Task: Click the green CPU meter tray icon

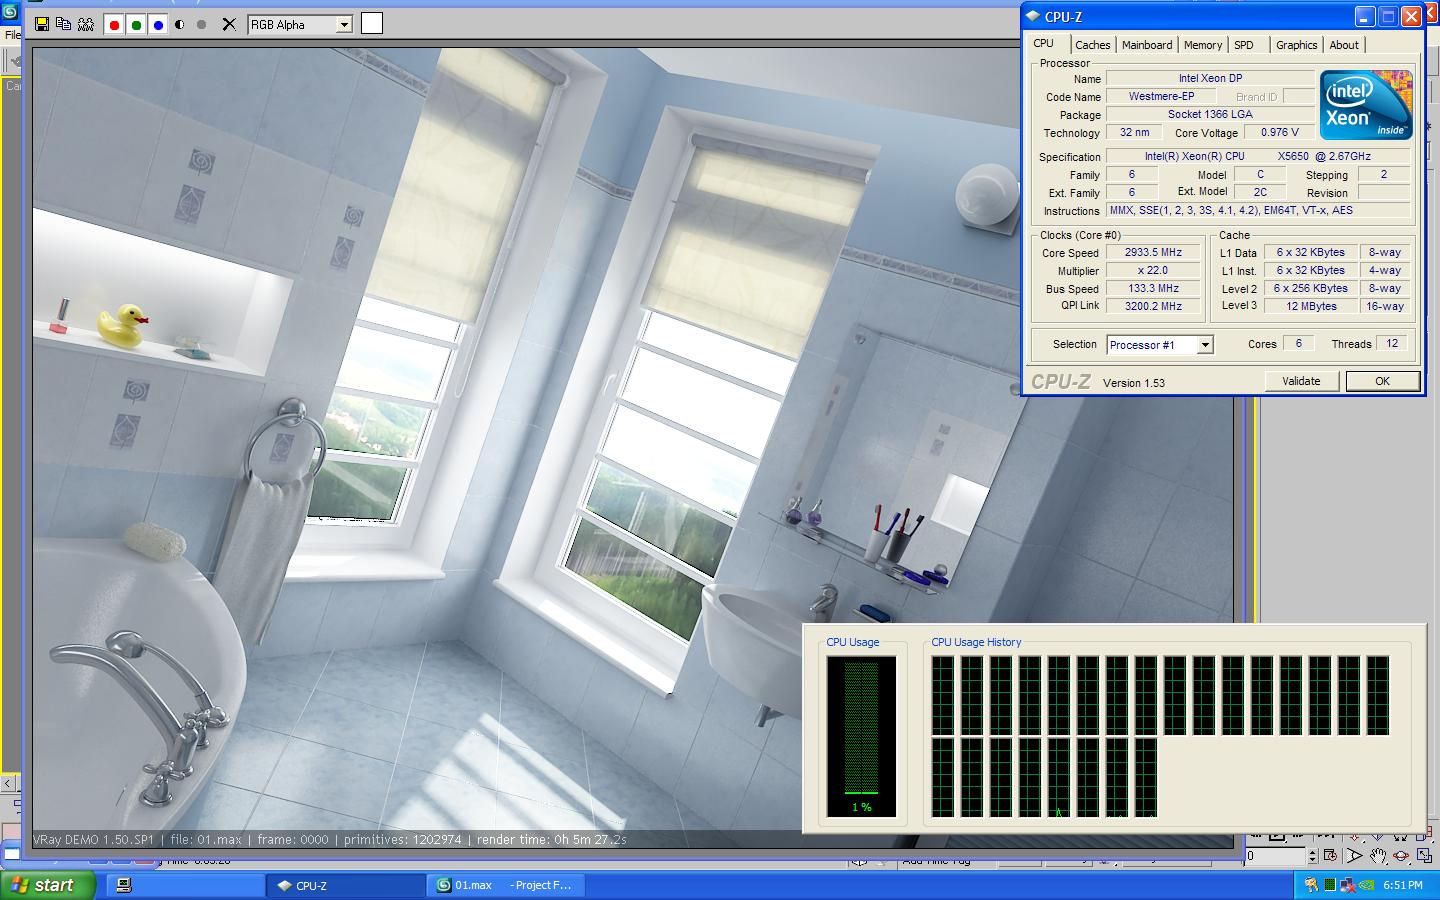Action: click(1330, 885)
